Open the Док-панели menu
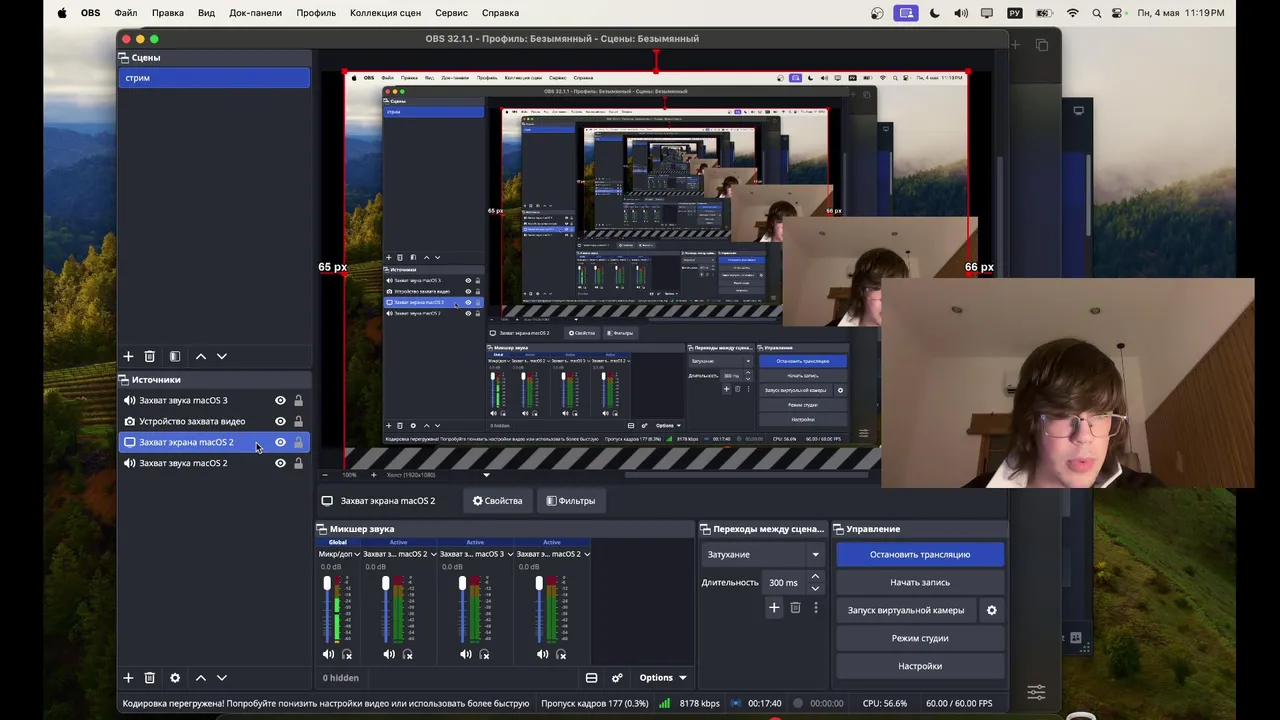Viewport: 1280px width, 720px height. click(x=255, y=13)
